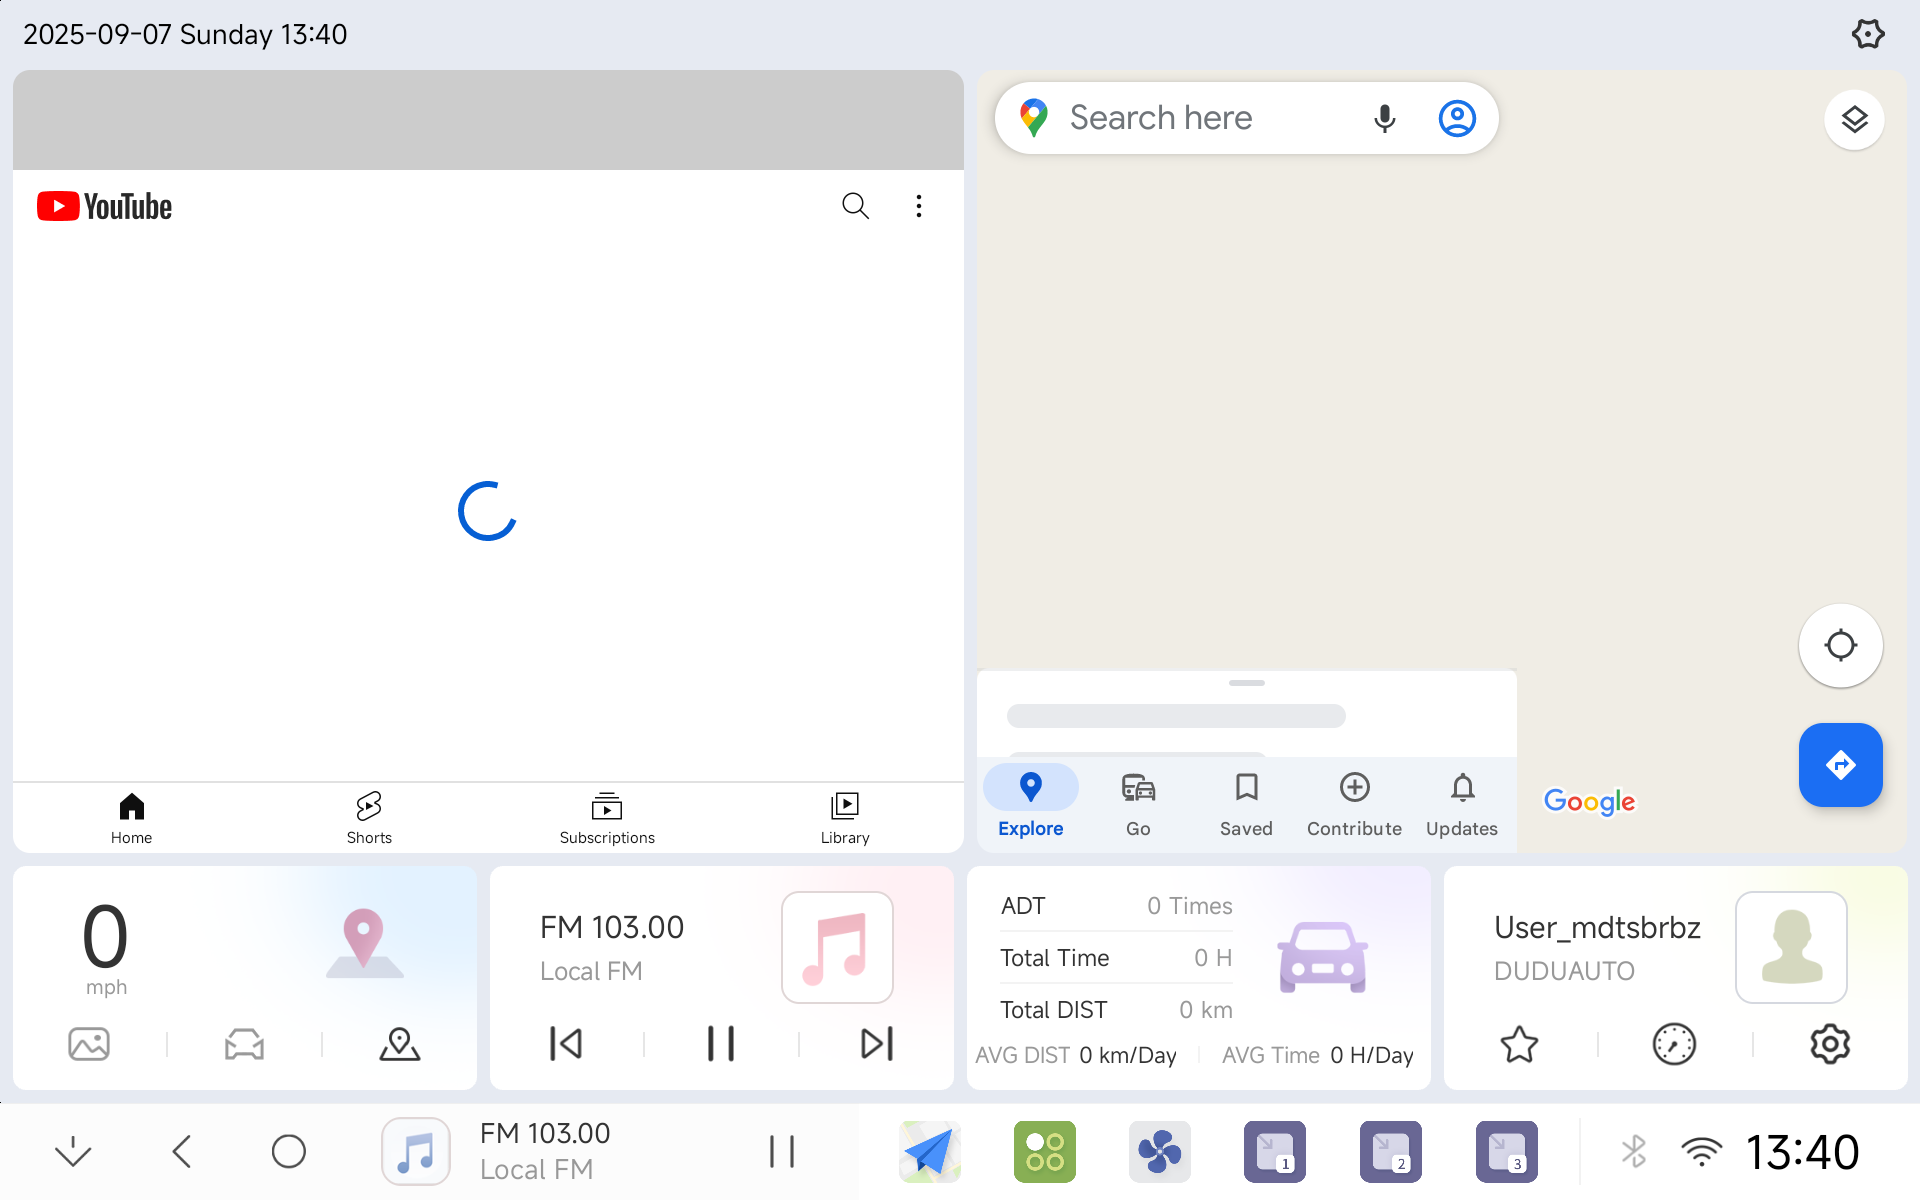Screen dimensions: 1920x1200
Task: Tap the Maps bottom sheet handle
Action: click(x=1247, y=683)
